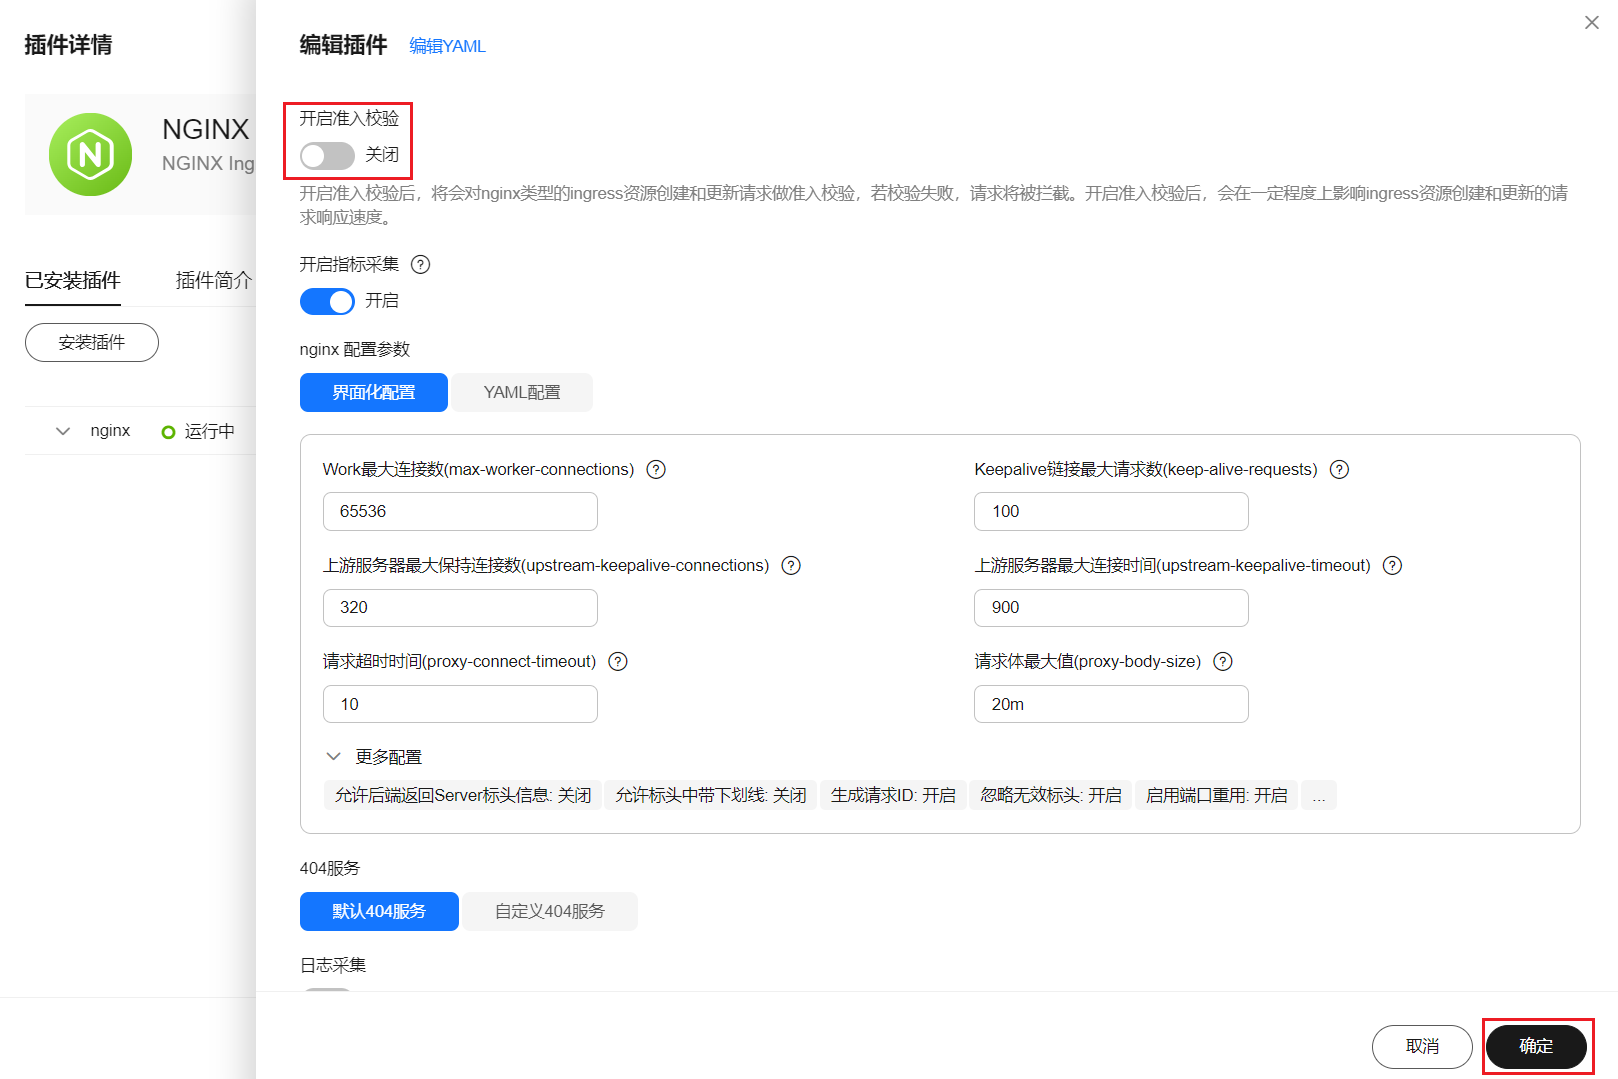Edit the upstream-keepalive-timeout field 900

[x=1111, y=608]
